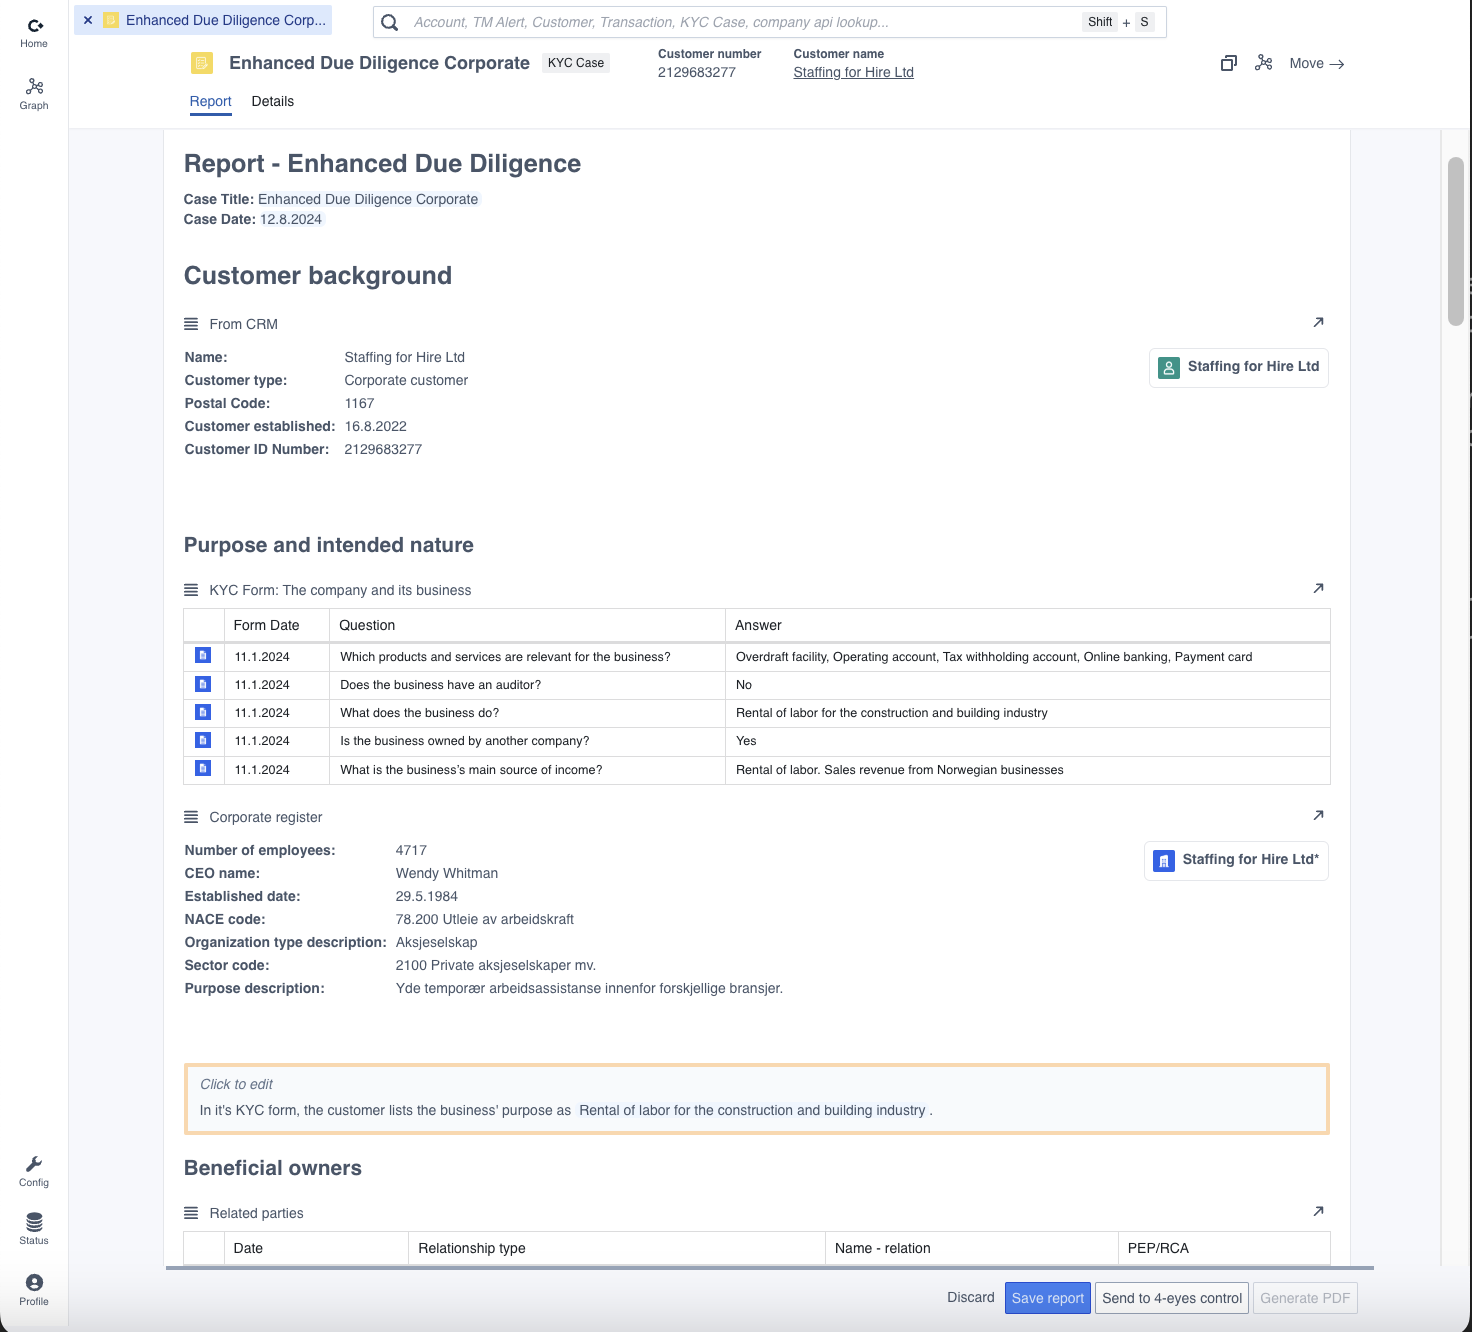The image size is (1472, 1332).
Task: Click the Save report button
Action: click(x=1047, y=1298)
